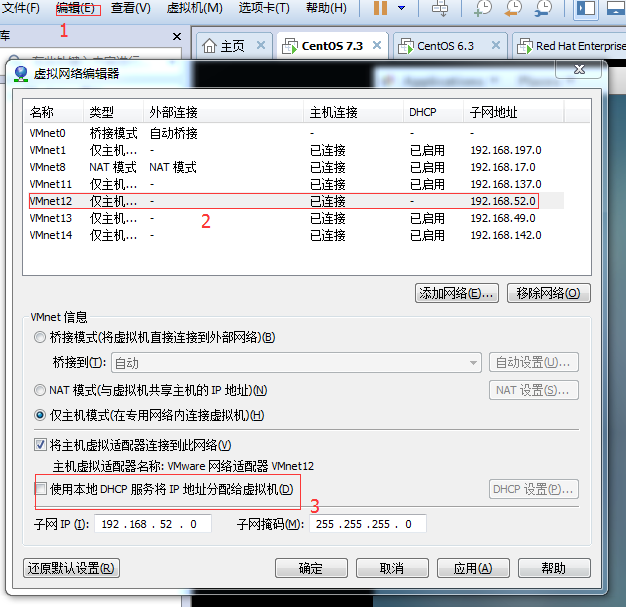626x607 pixels.
Task: Click 移除网络(O) button
Action: point(549,294)
